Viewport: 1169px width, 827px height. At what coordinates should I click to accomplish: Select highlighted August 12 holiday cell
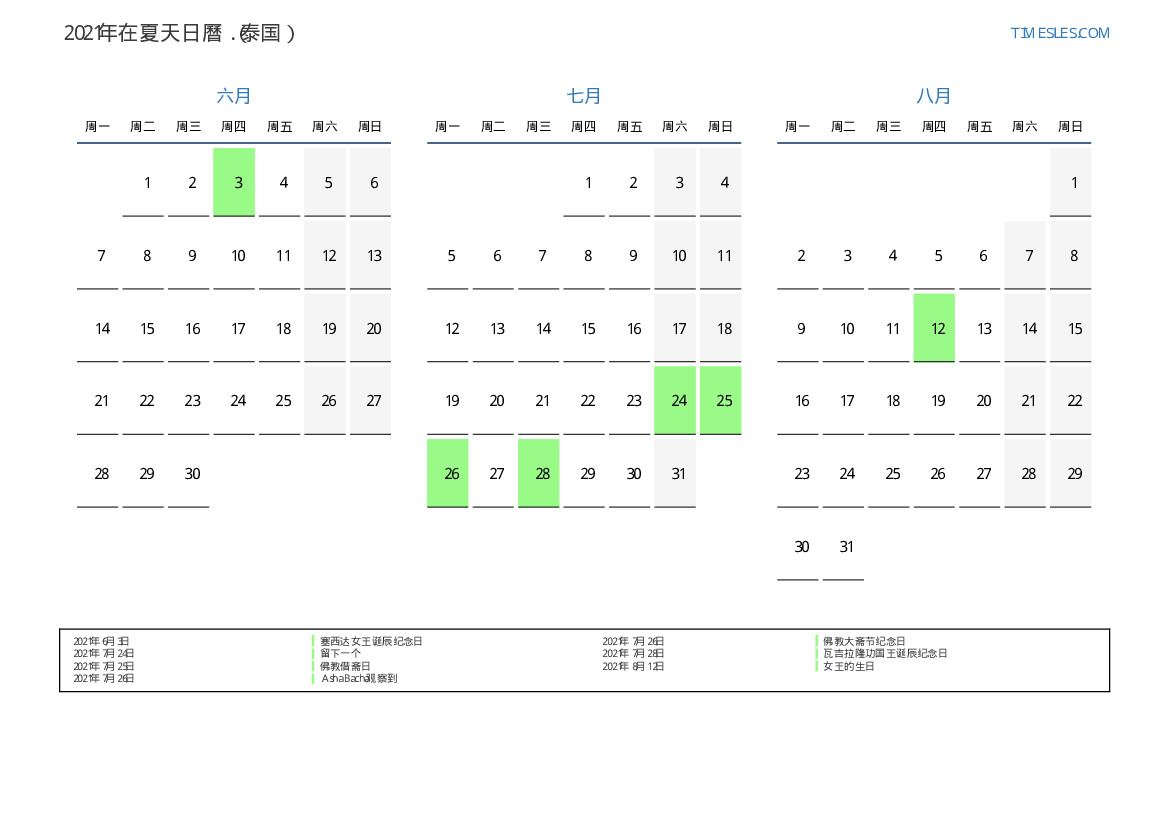click(934, 328)
